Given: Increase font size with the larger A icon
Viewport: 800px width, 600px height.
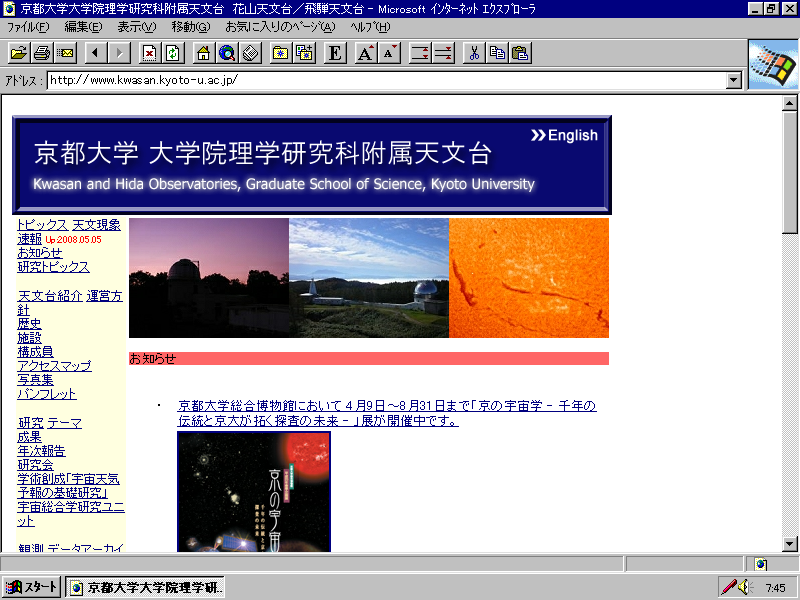Looking at the screenshot, I should (365, 53).
